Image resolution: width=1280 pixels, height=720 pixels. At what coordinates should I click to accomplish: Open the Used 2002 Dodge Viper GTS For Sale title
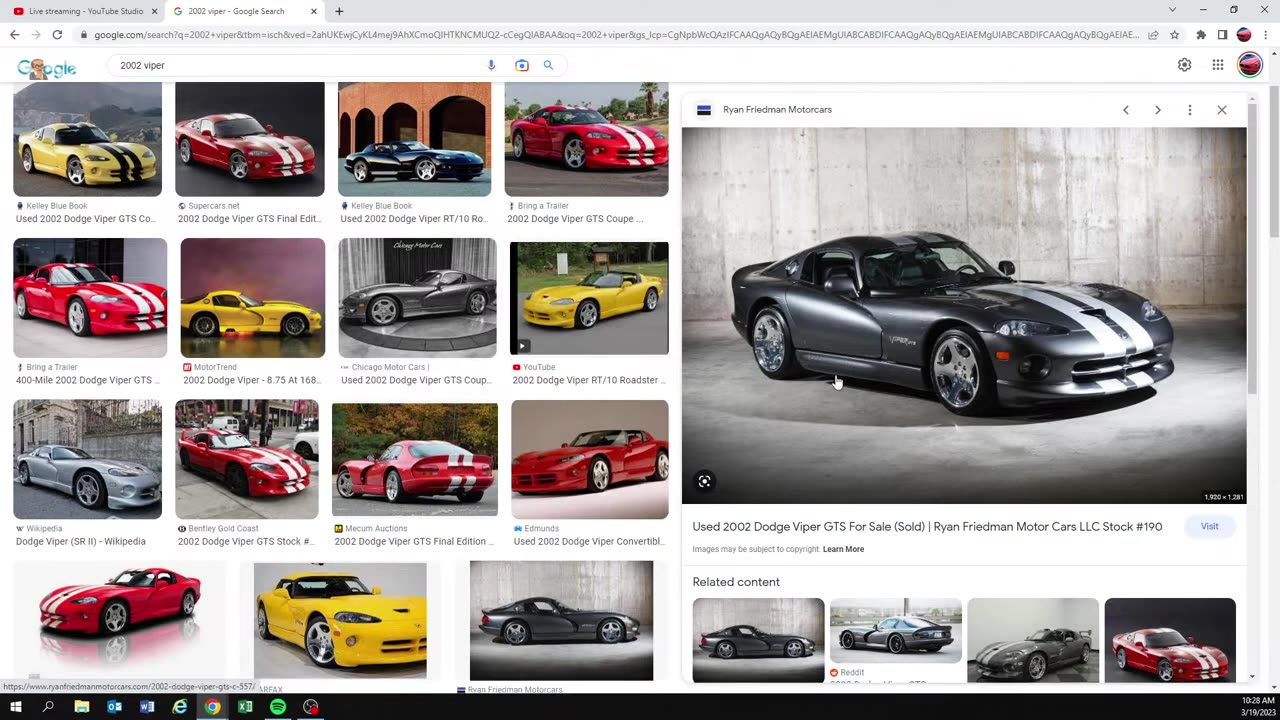point(927,527)
